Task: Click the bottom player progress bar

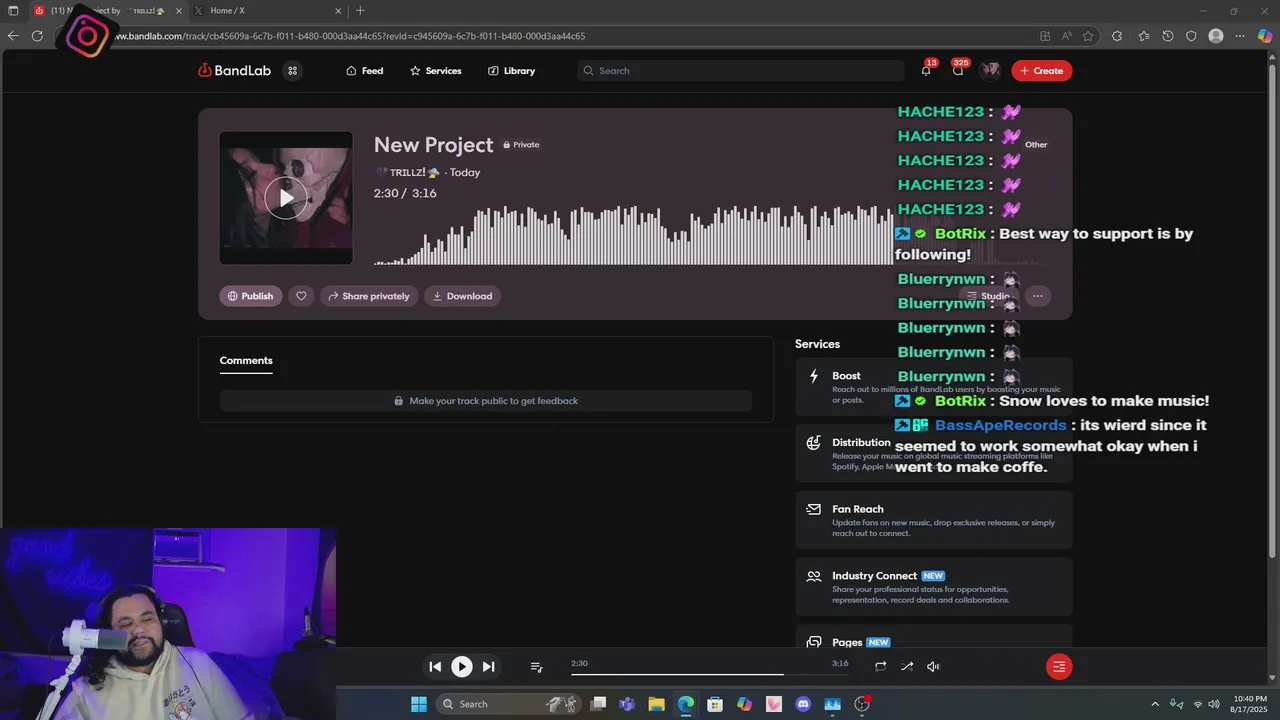Action: 709,674
